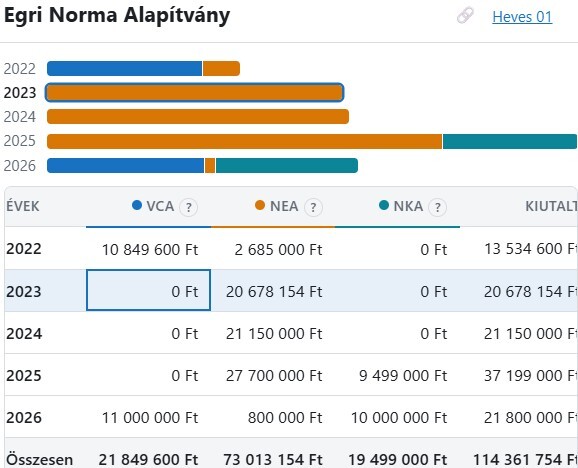Click the 21 150 000 Ft NEA cell

(274, 333)
